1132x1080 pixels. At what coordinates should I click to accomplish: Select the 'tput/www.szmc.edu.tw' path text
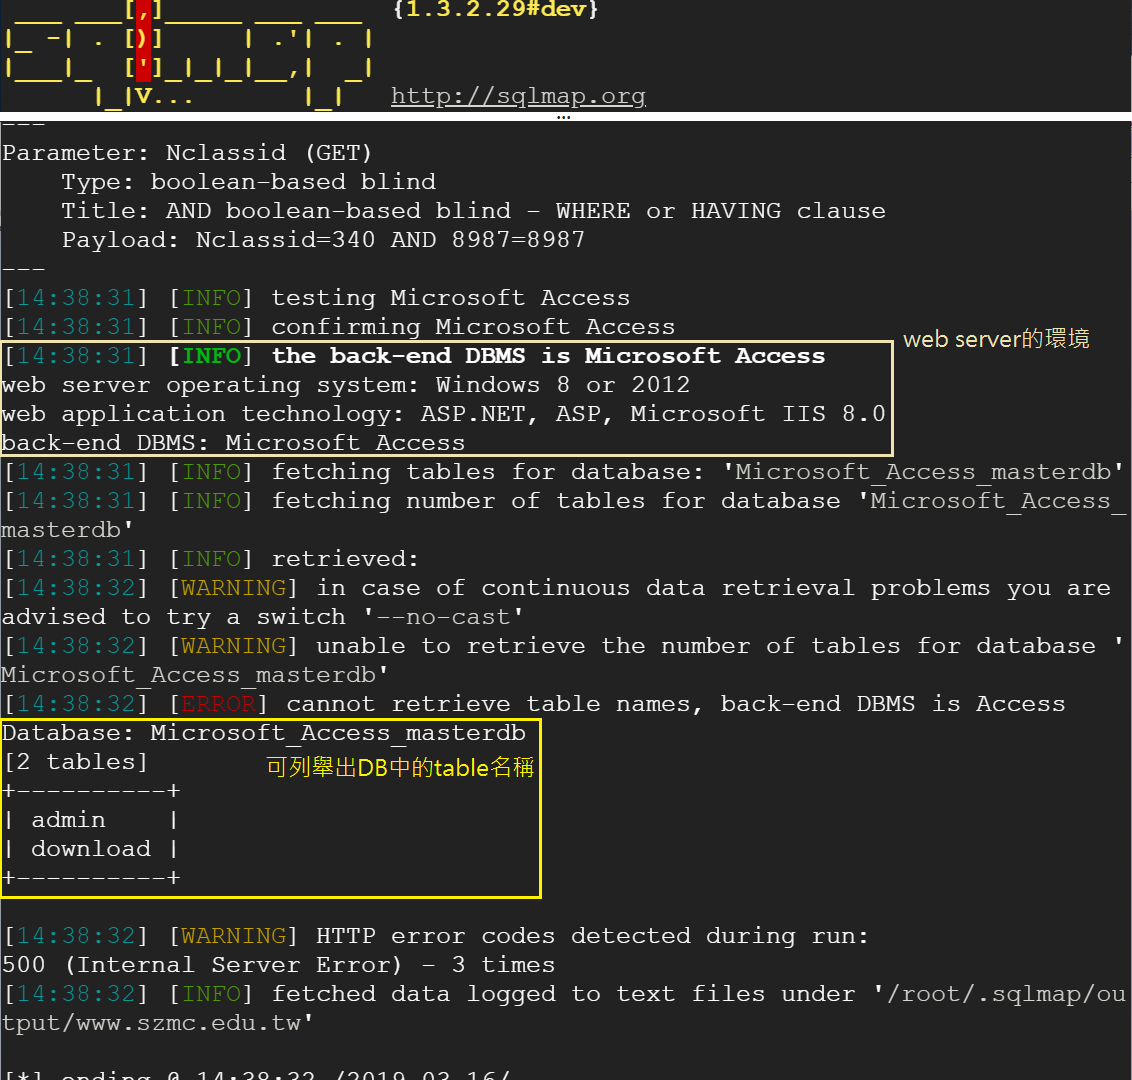157,1023
